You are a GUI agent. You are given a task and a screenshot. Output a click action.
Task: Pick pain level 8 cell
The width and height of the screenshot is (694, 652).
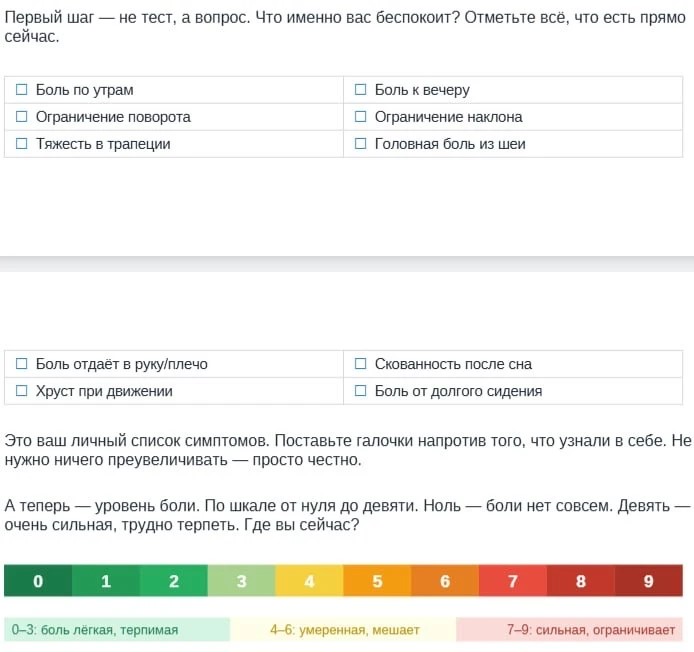[x=581, y=580]
